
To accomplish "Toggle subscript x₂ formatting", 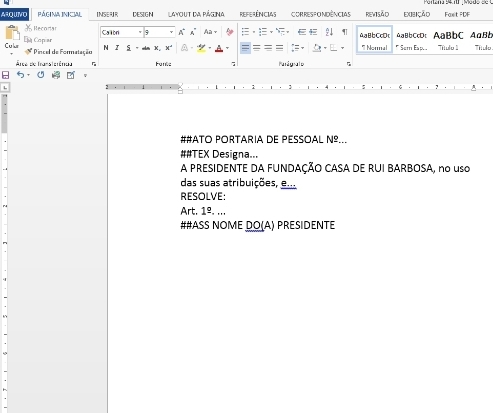I will [157, 48].
